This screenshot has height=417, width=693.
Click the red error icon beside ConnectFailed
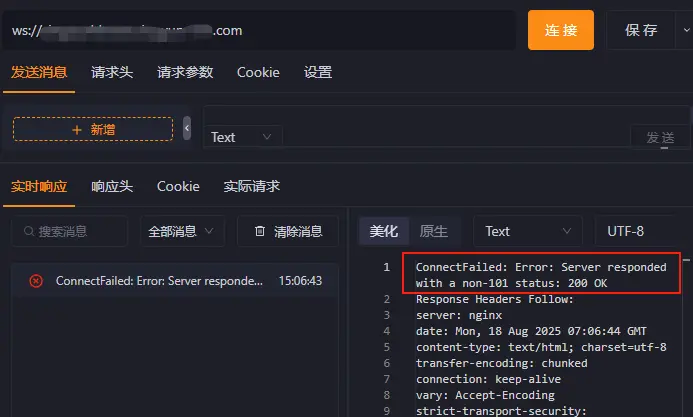click(36, 281)
